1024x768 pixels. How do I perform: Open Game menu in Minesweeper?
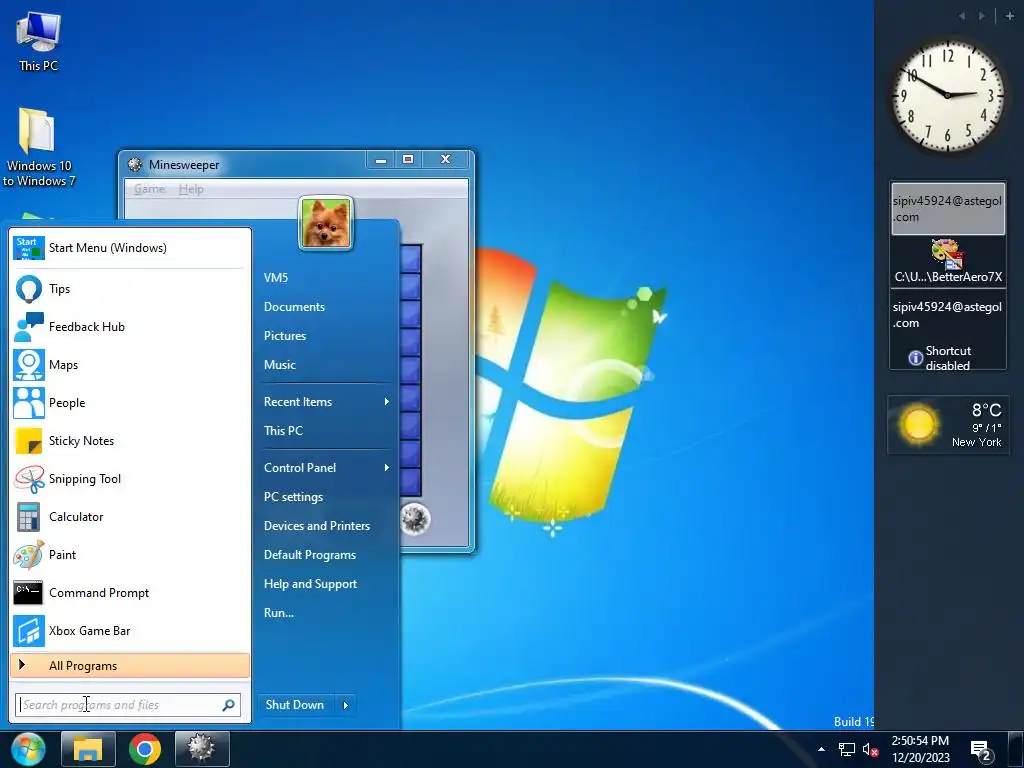[x=150, y=189]
